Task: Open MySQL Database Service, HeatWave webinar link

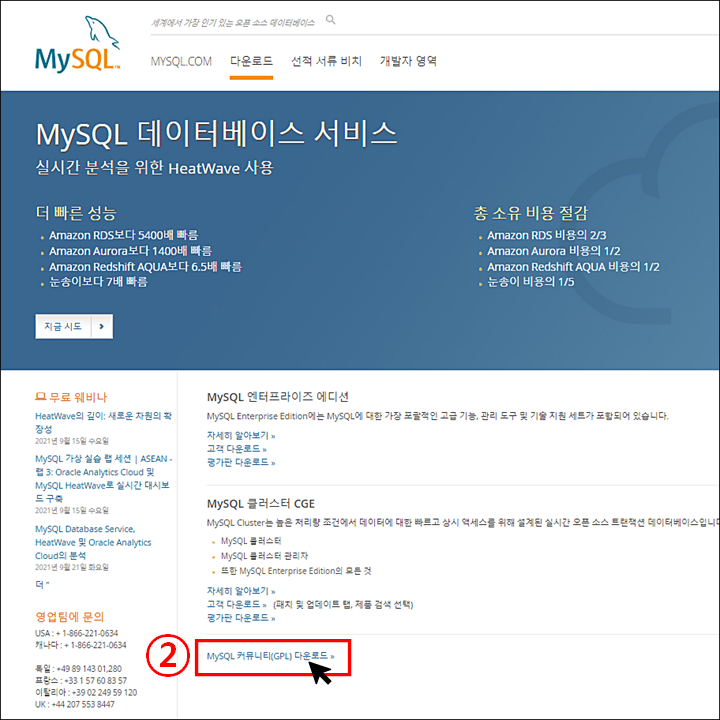Action: 93,542
